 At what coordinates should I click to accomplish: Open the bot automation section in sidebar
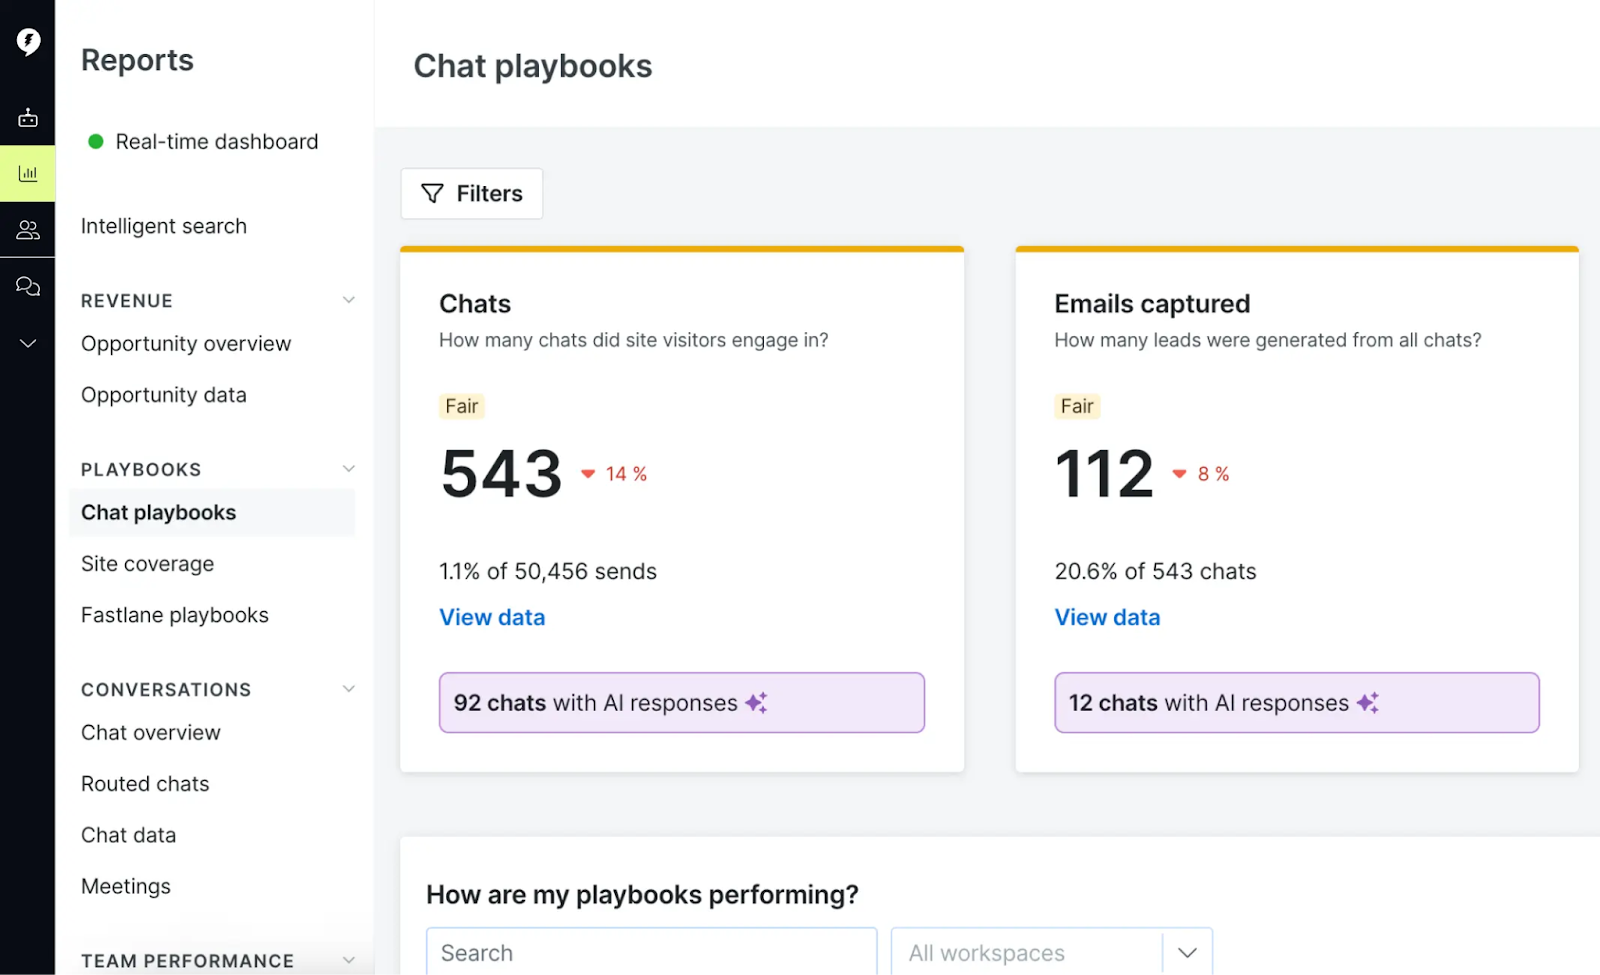(x=27, y=116)
